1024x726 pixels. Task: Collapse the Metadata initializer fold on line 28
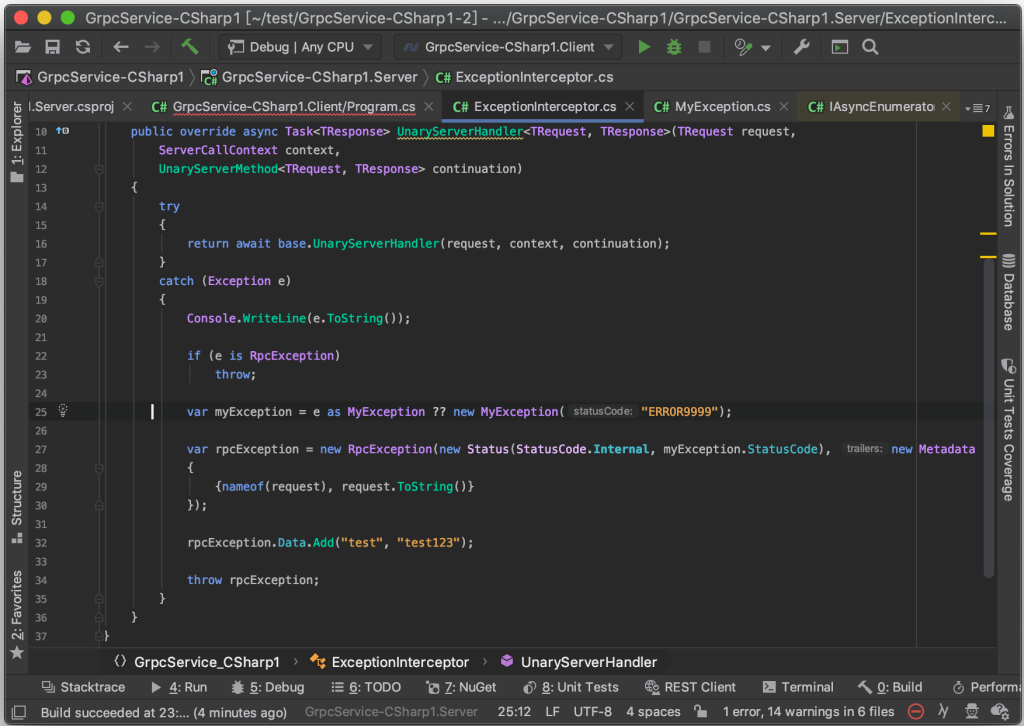[x=99, y=468]
